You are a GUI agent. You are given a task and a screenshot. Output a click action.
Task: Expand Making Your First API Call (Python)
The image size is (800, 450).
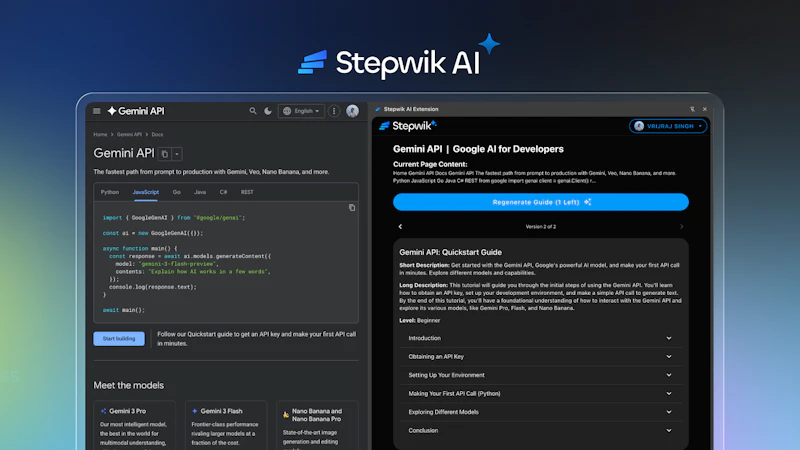coord(541,393)
